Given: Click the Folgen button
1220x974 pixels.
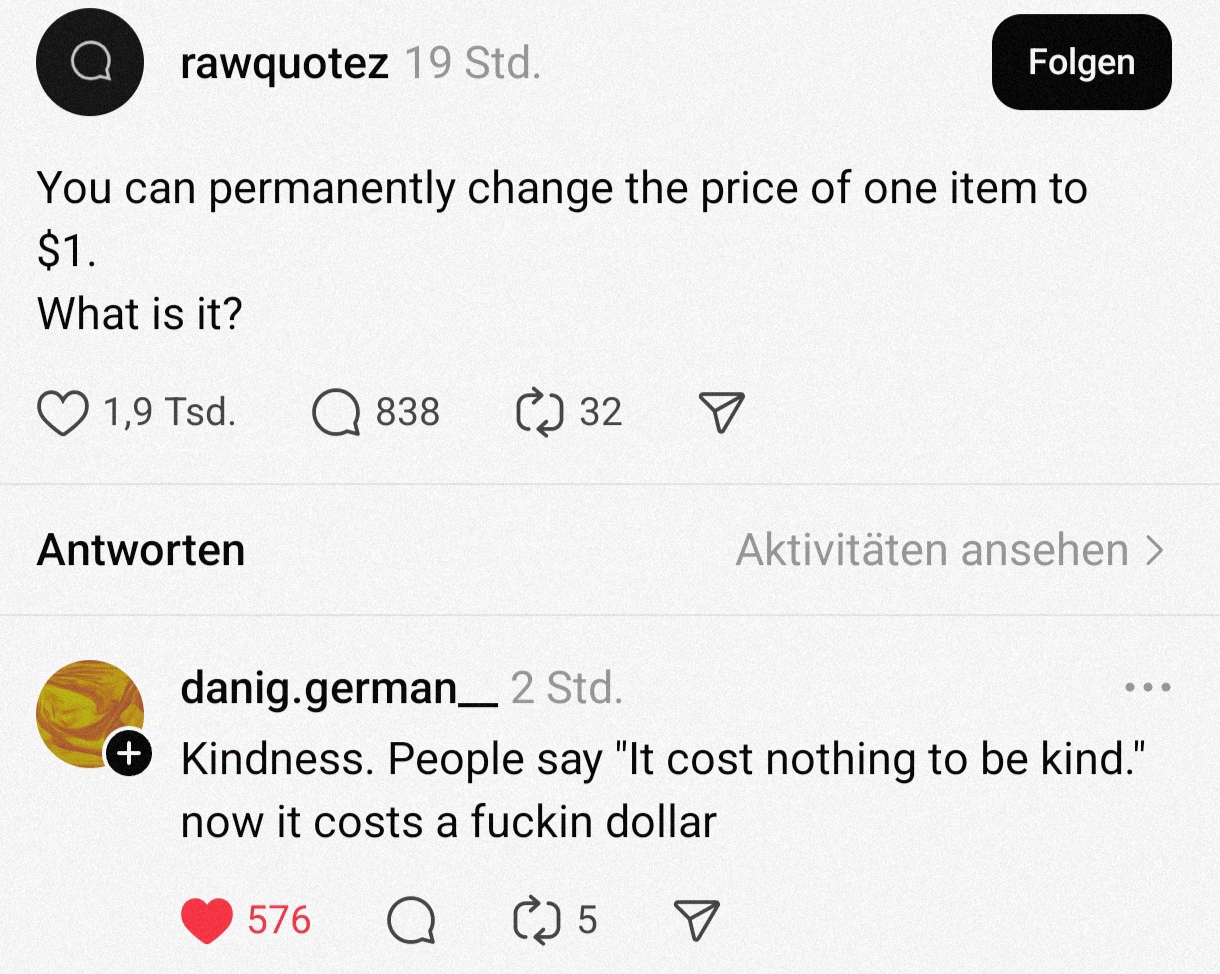Looking at the screenshot, I should 1081,62.
